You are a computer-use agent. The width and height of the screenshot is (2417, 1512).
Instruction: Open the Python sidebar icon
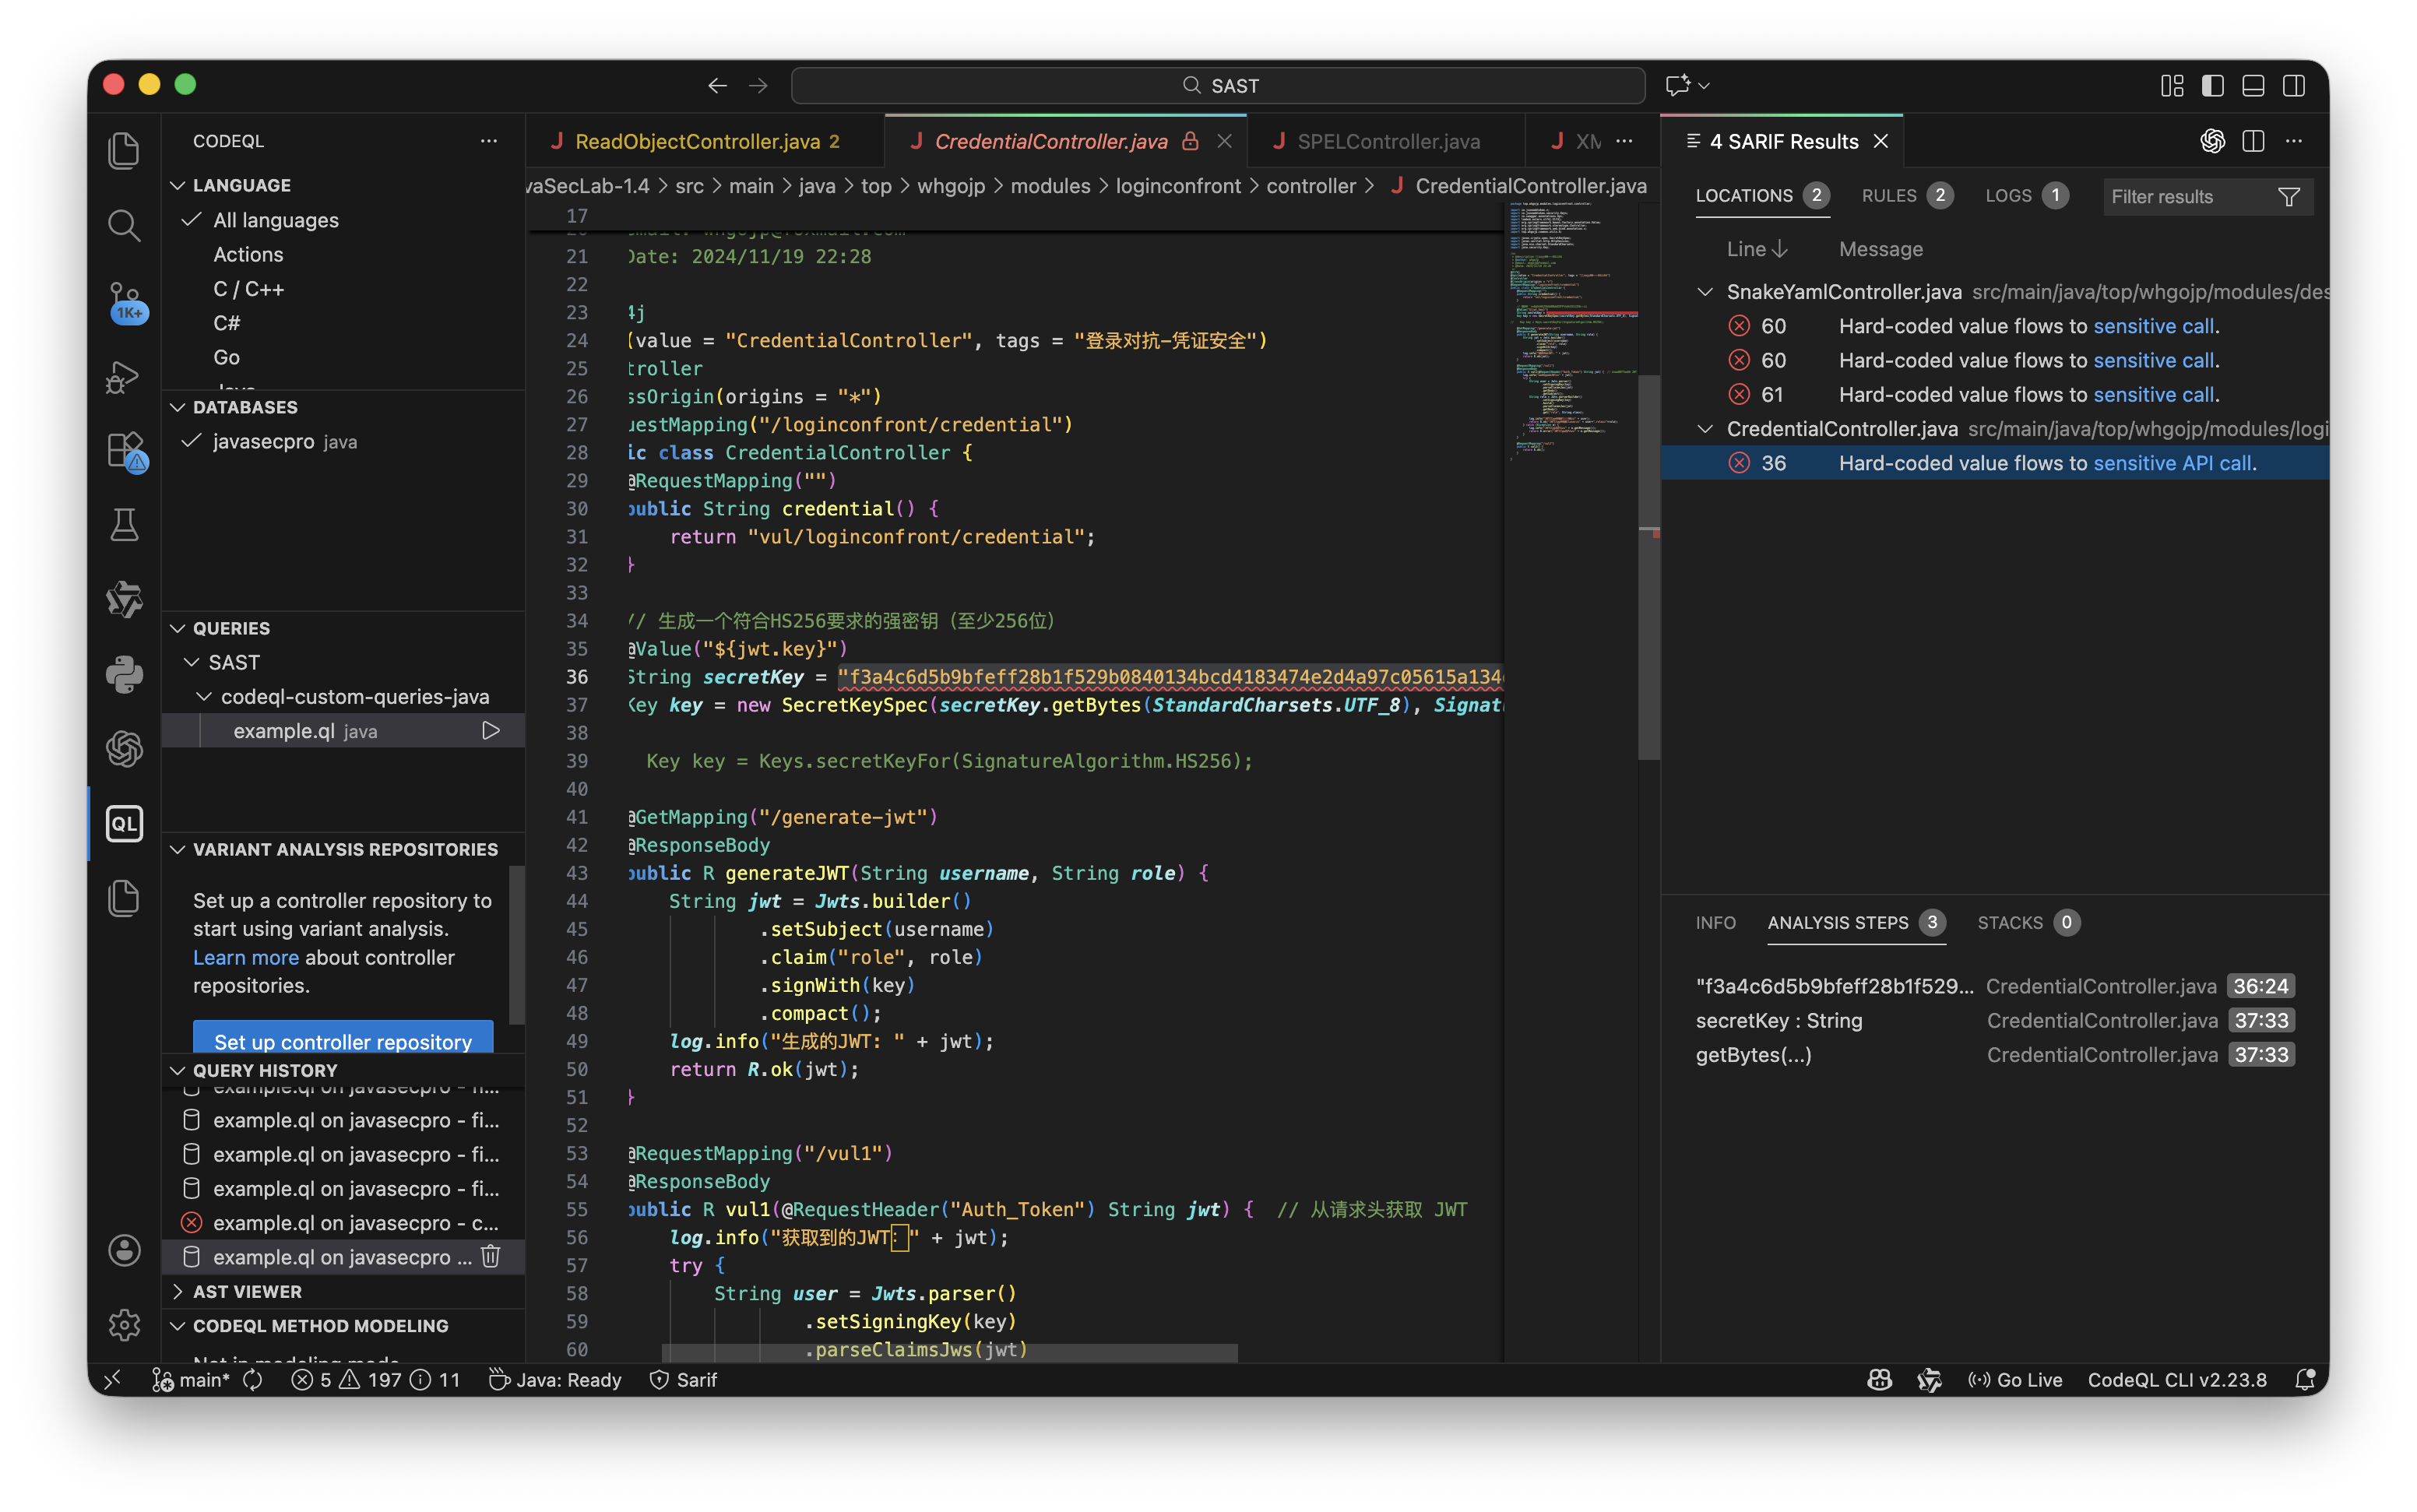tap(124, 674)
